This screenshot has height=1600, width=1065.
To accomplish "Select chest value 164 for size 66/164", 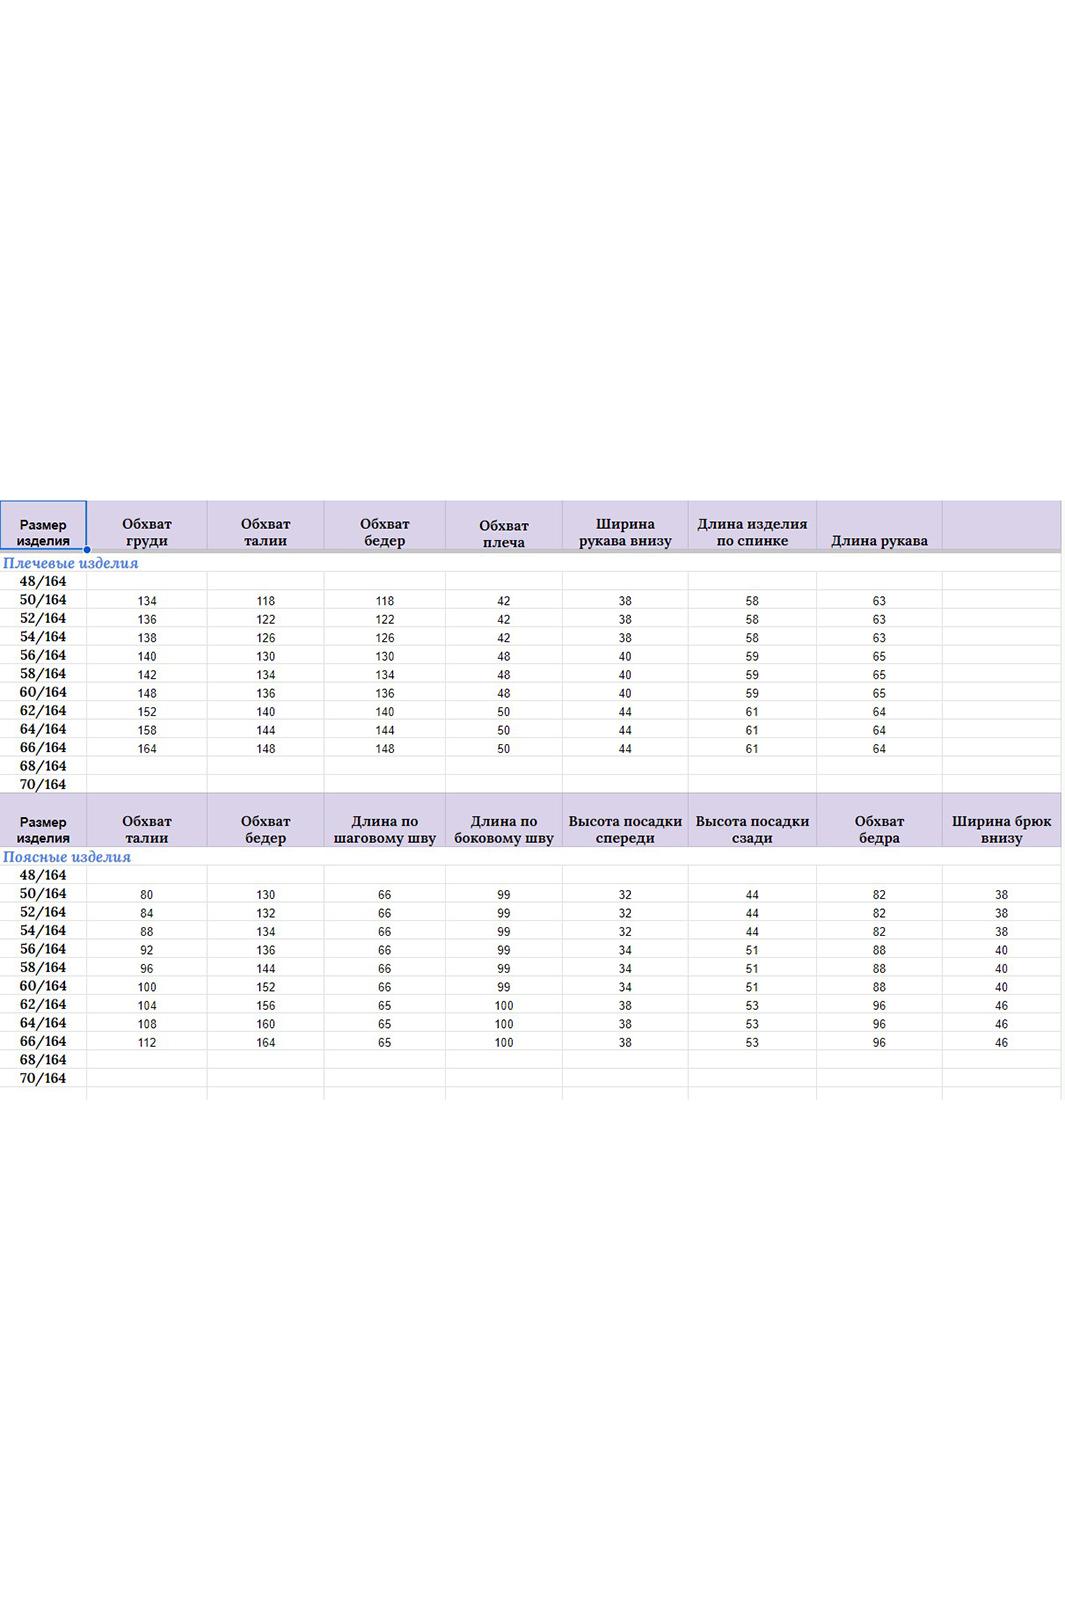I will coord(147,748).
